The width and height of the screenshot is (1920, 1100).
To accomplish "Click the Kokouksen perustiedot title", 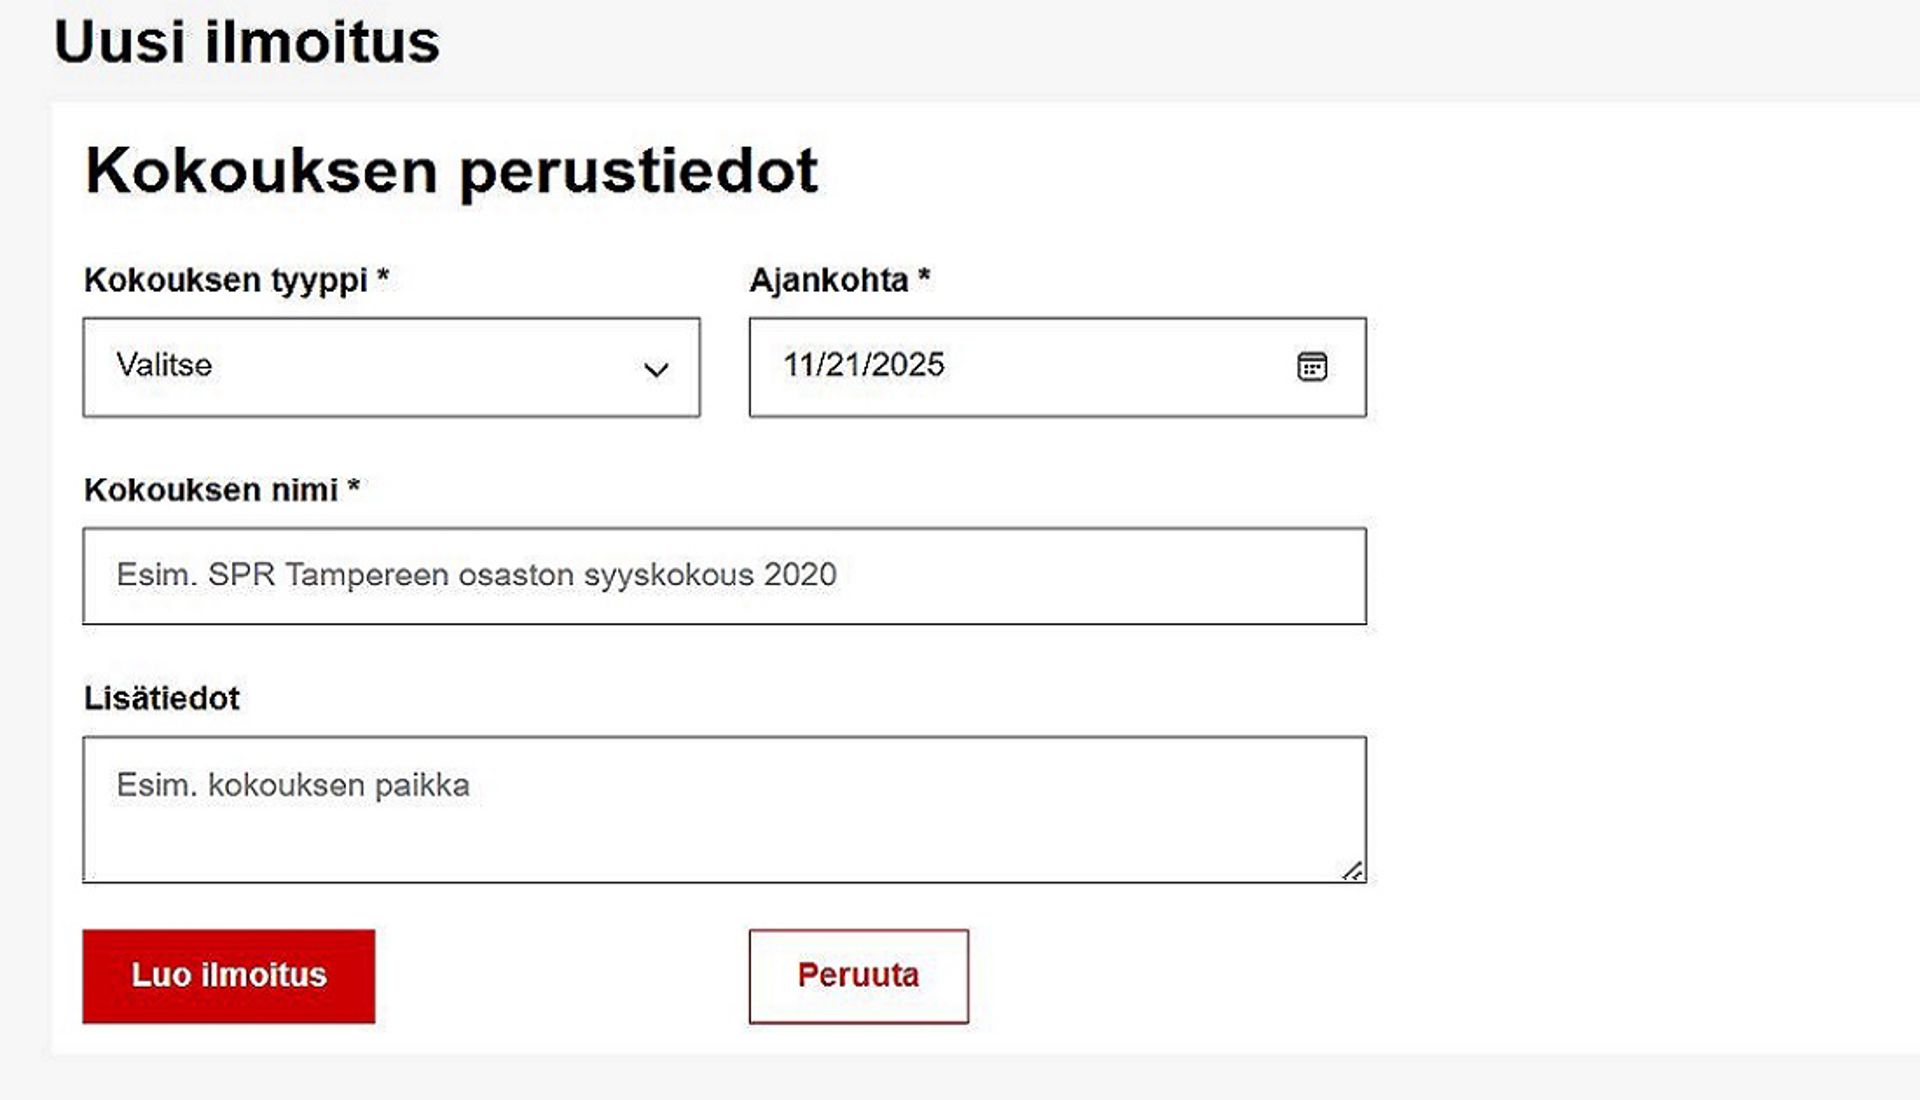I will coord(452,170).
